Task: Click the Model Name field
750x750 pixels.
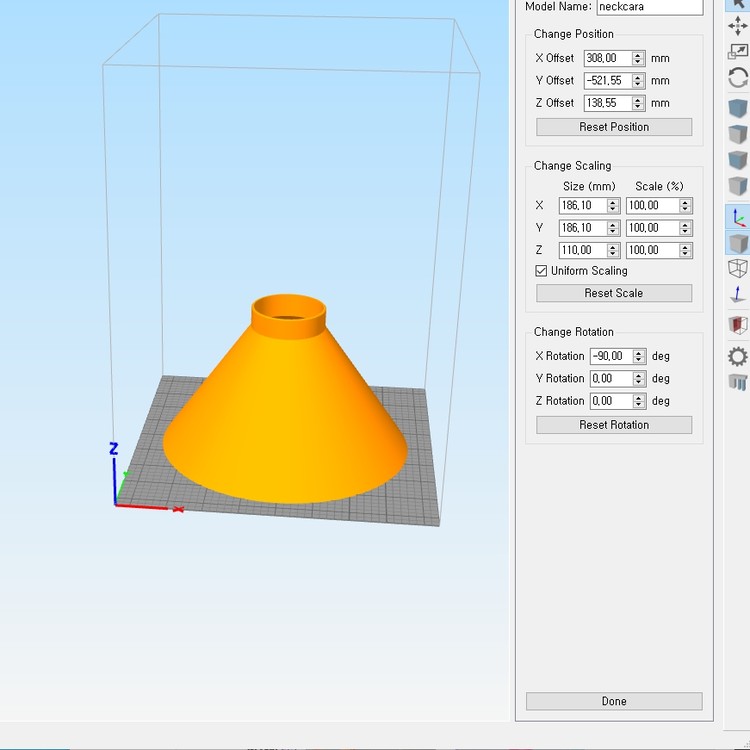Action: point(650,7)
